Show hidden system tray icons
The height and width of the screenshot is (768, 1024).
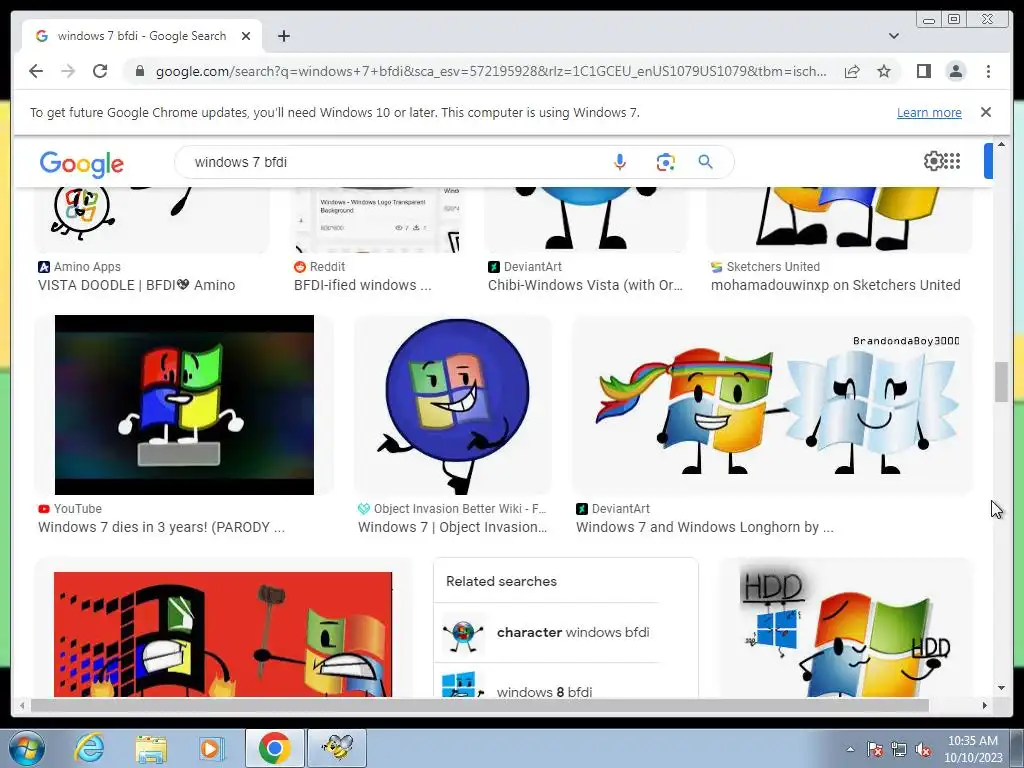point(850,749)
